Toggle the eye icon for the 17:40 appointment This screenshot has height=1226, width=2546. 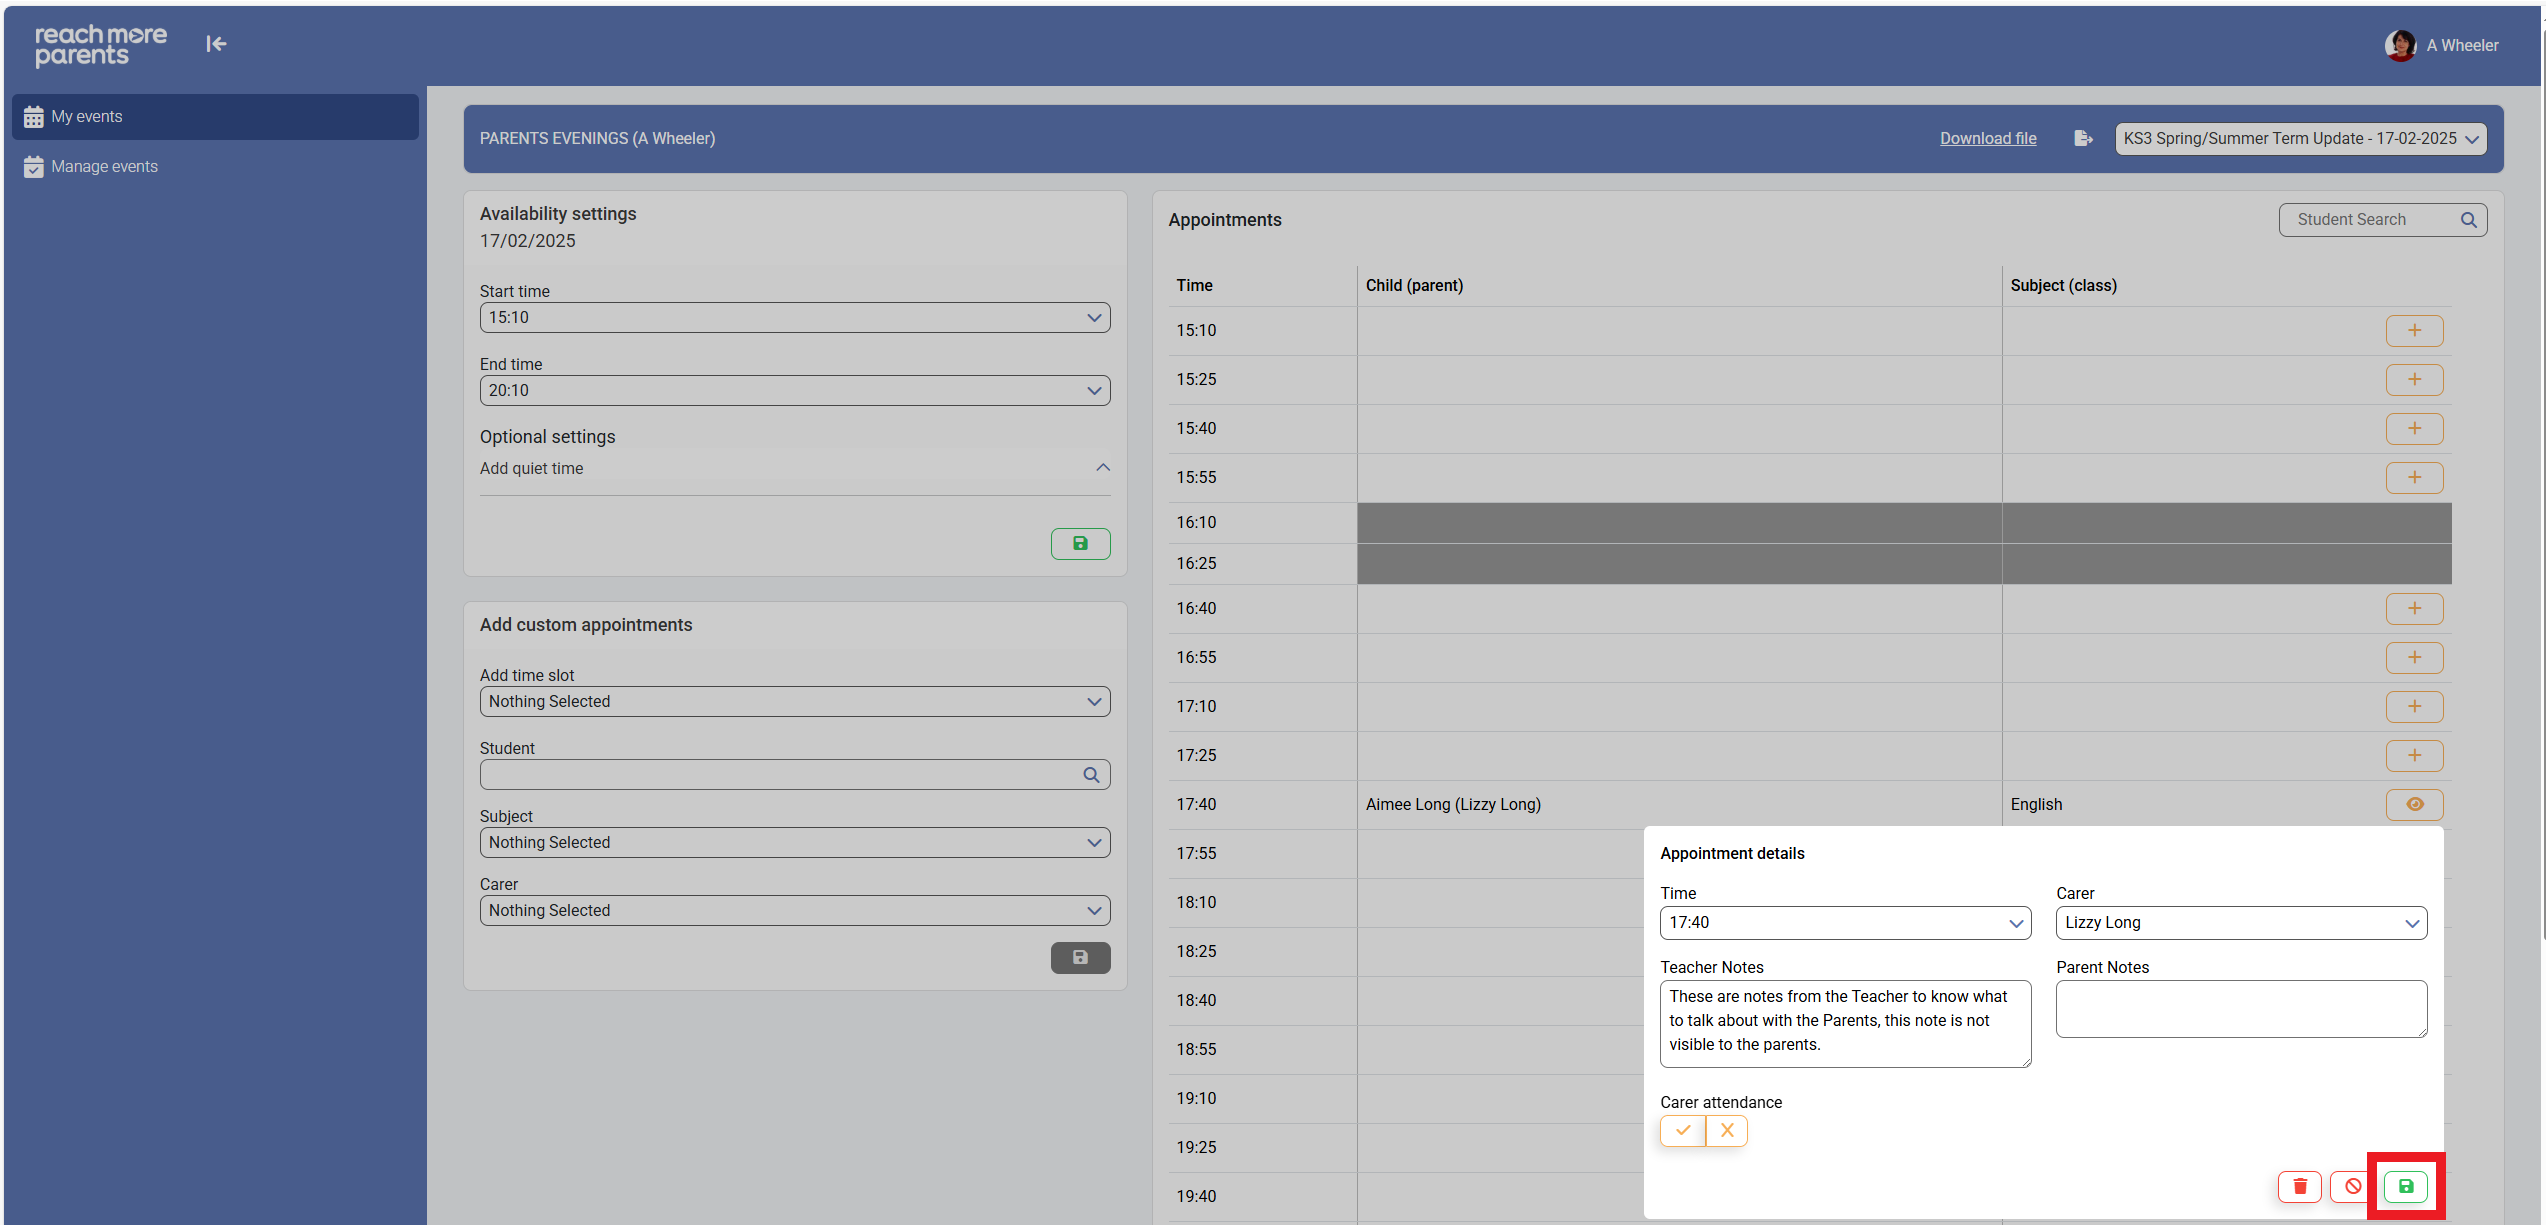point(2414,805)
